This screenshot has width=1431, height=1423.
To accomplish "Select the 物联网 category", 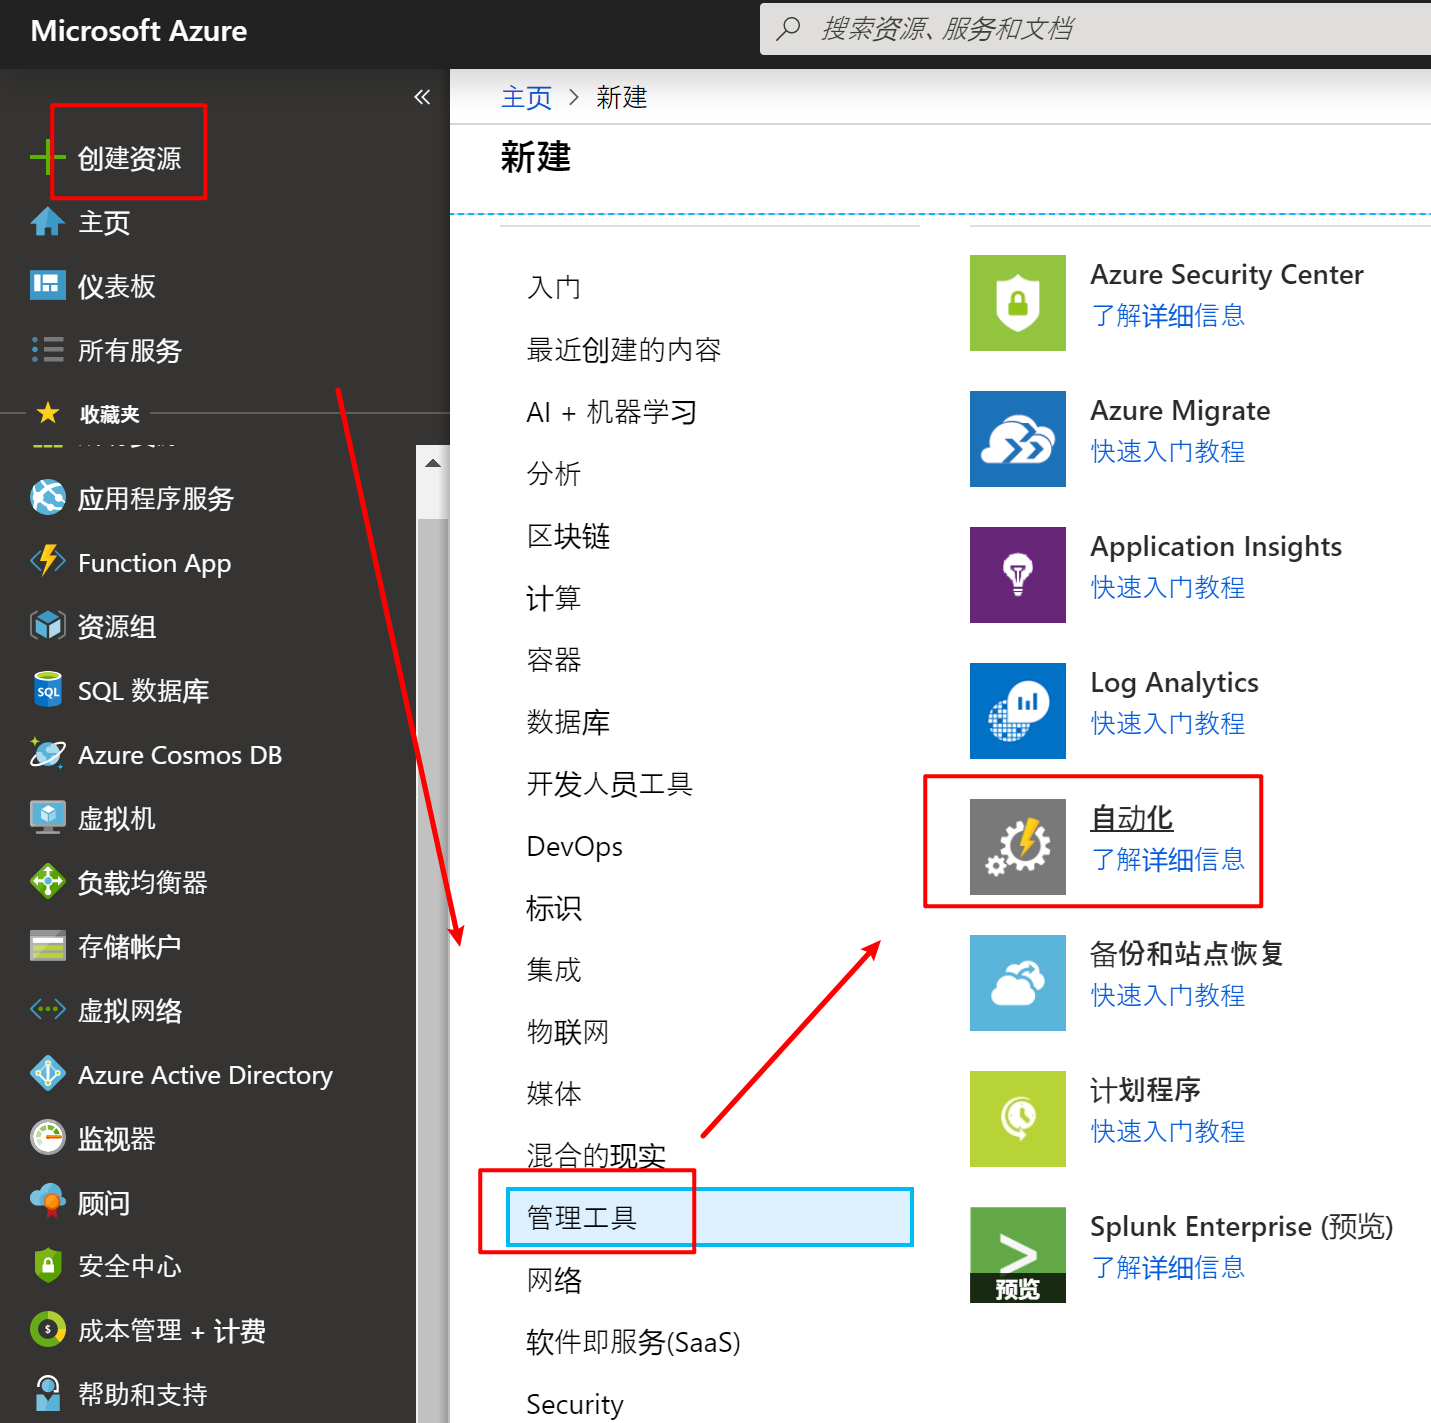I will [568, 1032].
